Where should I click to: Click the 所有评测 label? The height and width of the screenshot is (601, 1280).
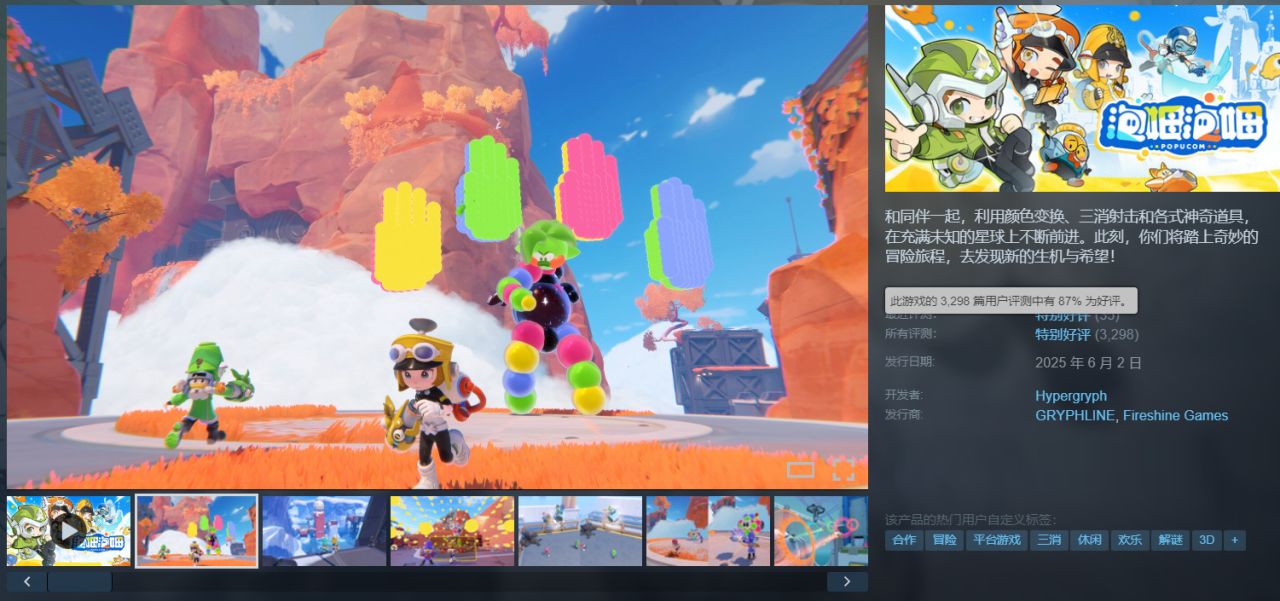click(909, 334)
